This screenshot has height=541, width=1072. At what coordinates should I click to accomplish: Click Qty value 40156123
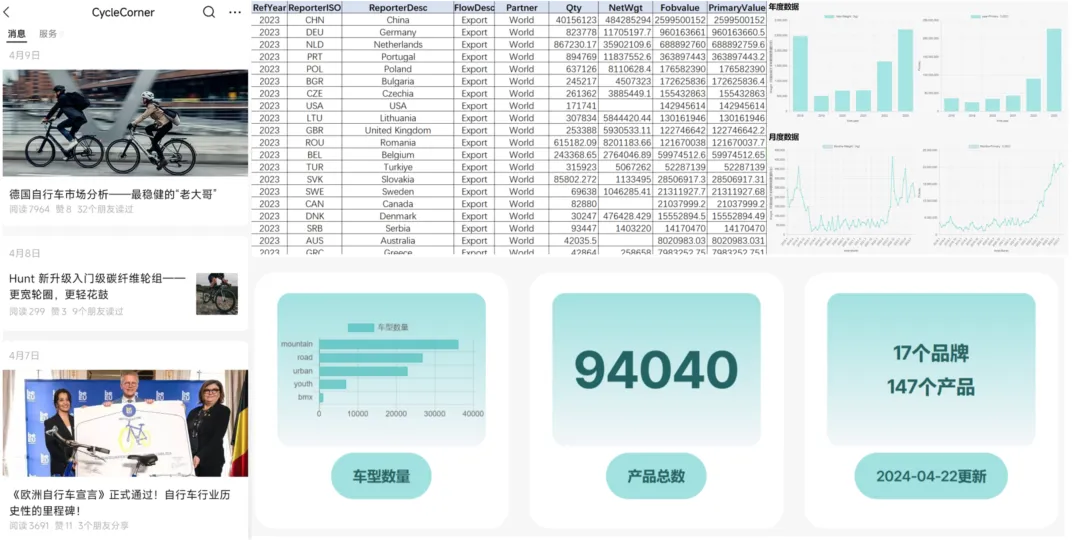[x=574, y=20]
